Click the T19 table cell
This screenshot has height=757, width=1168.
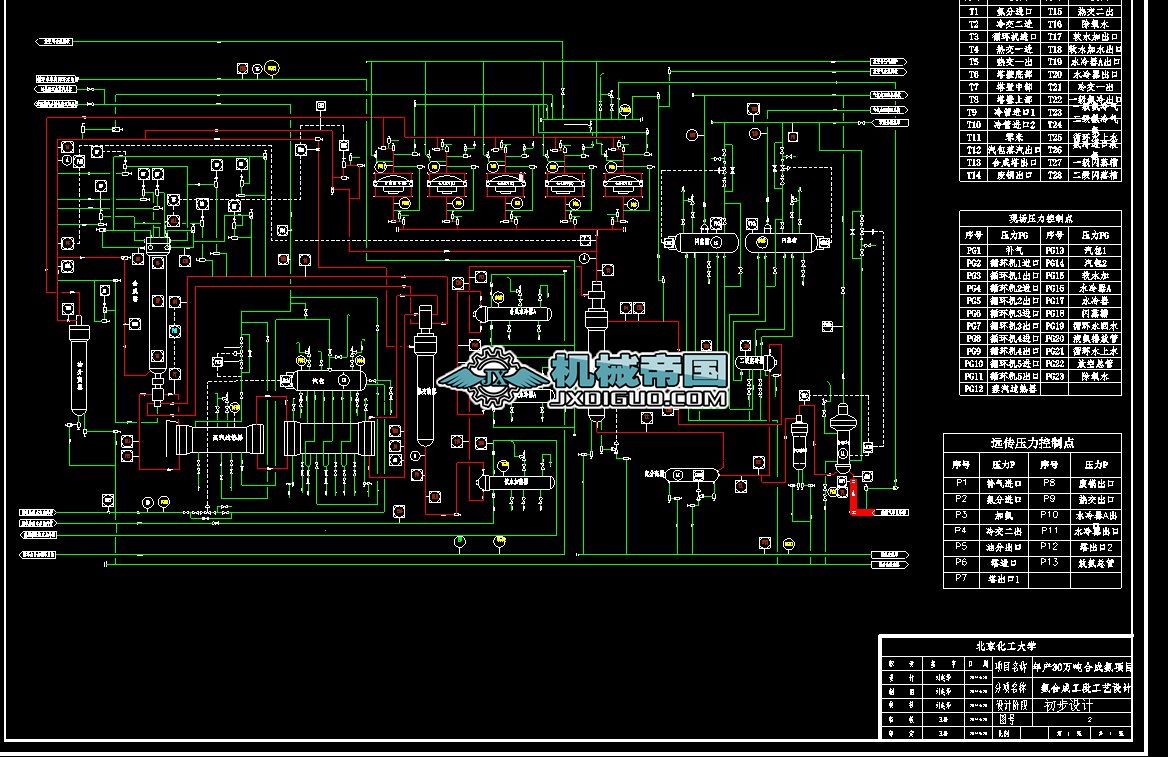1055,62
